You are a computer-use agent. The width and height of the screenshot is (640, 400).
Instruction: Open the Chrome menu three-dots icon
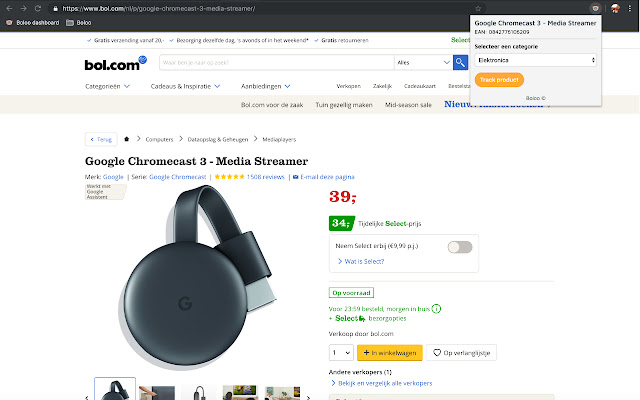click(631, 8)
